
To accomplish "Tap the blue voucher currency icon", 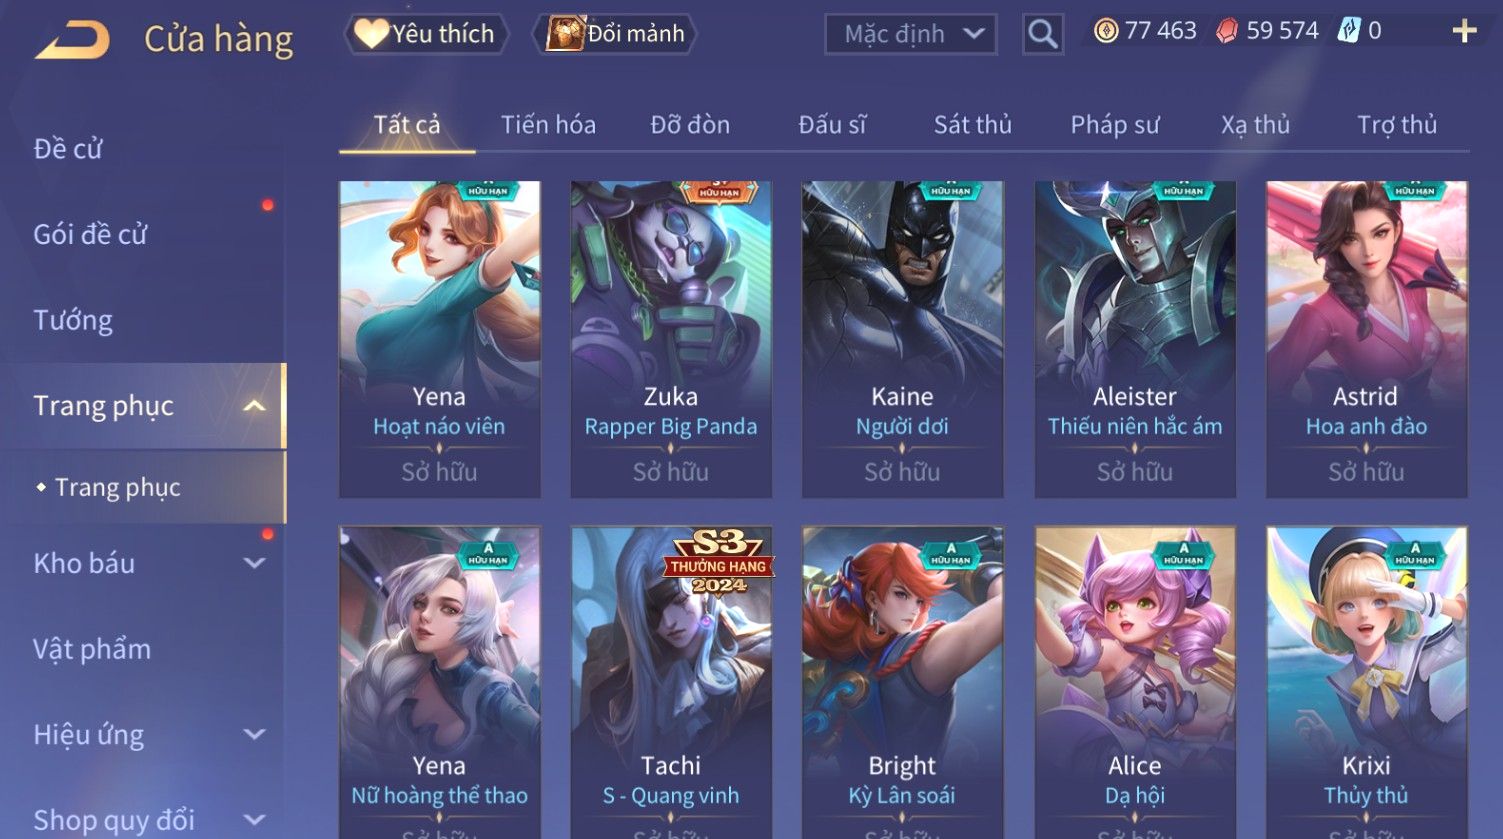I will (x=1349, y=31).
